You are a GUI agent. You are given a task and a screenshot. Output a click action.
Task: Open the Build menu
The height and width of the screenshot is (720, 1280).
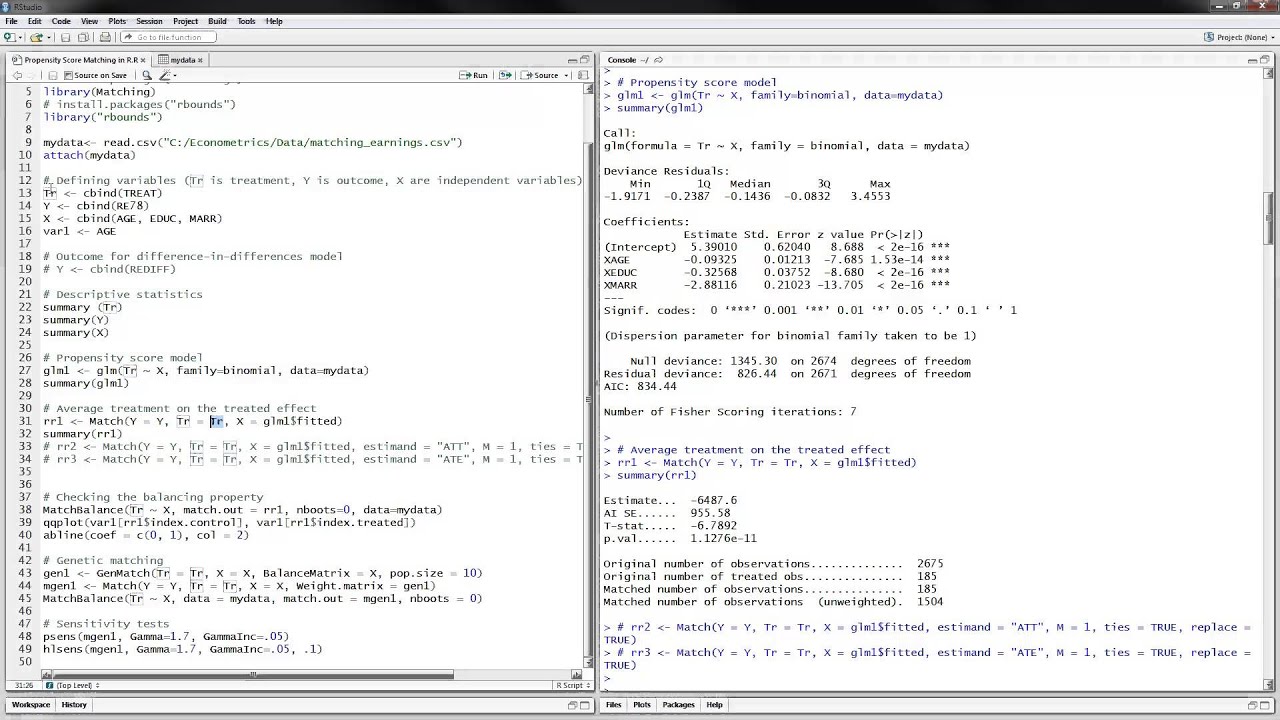[x=217, y=21]
